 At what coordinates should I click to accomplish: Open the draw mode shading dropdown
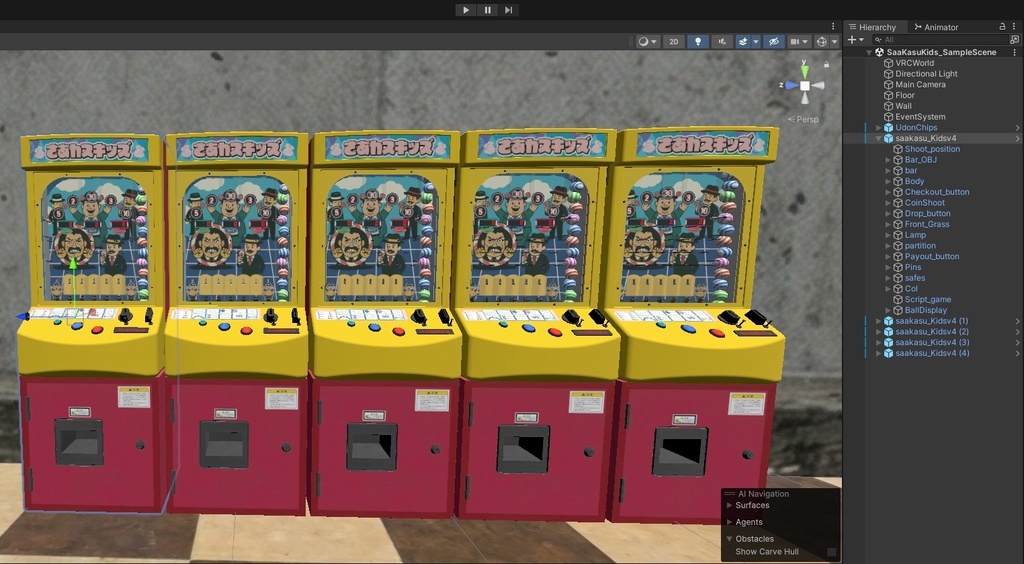pyautogui.click(x=648, y=42)
